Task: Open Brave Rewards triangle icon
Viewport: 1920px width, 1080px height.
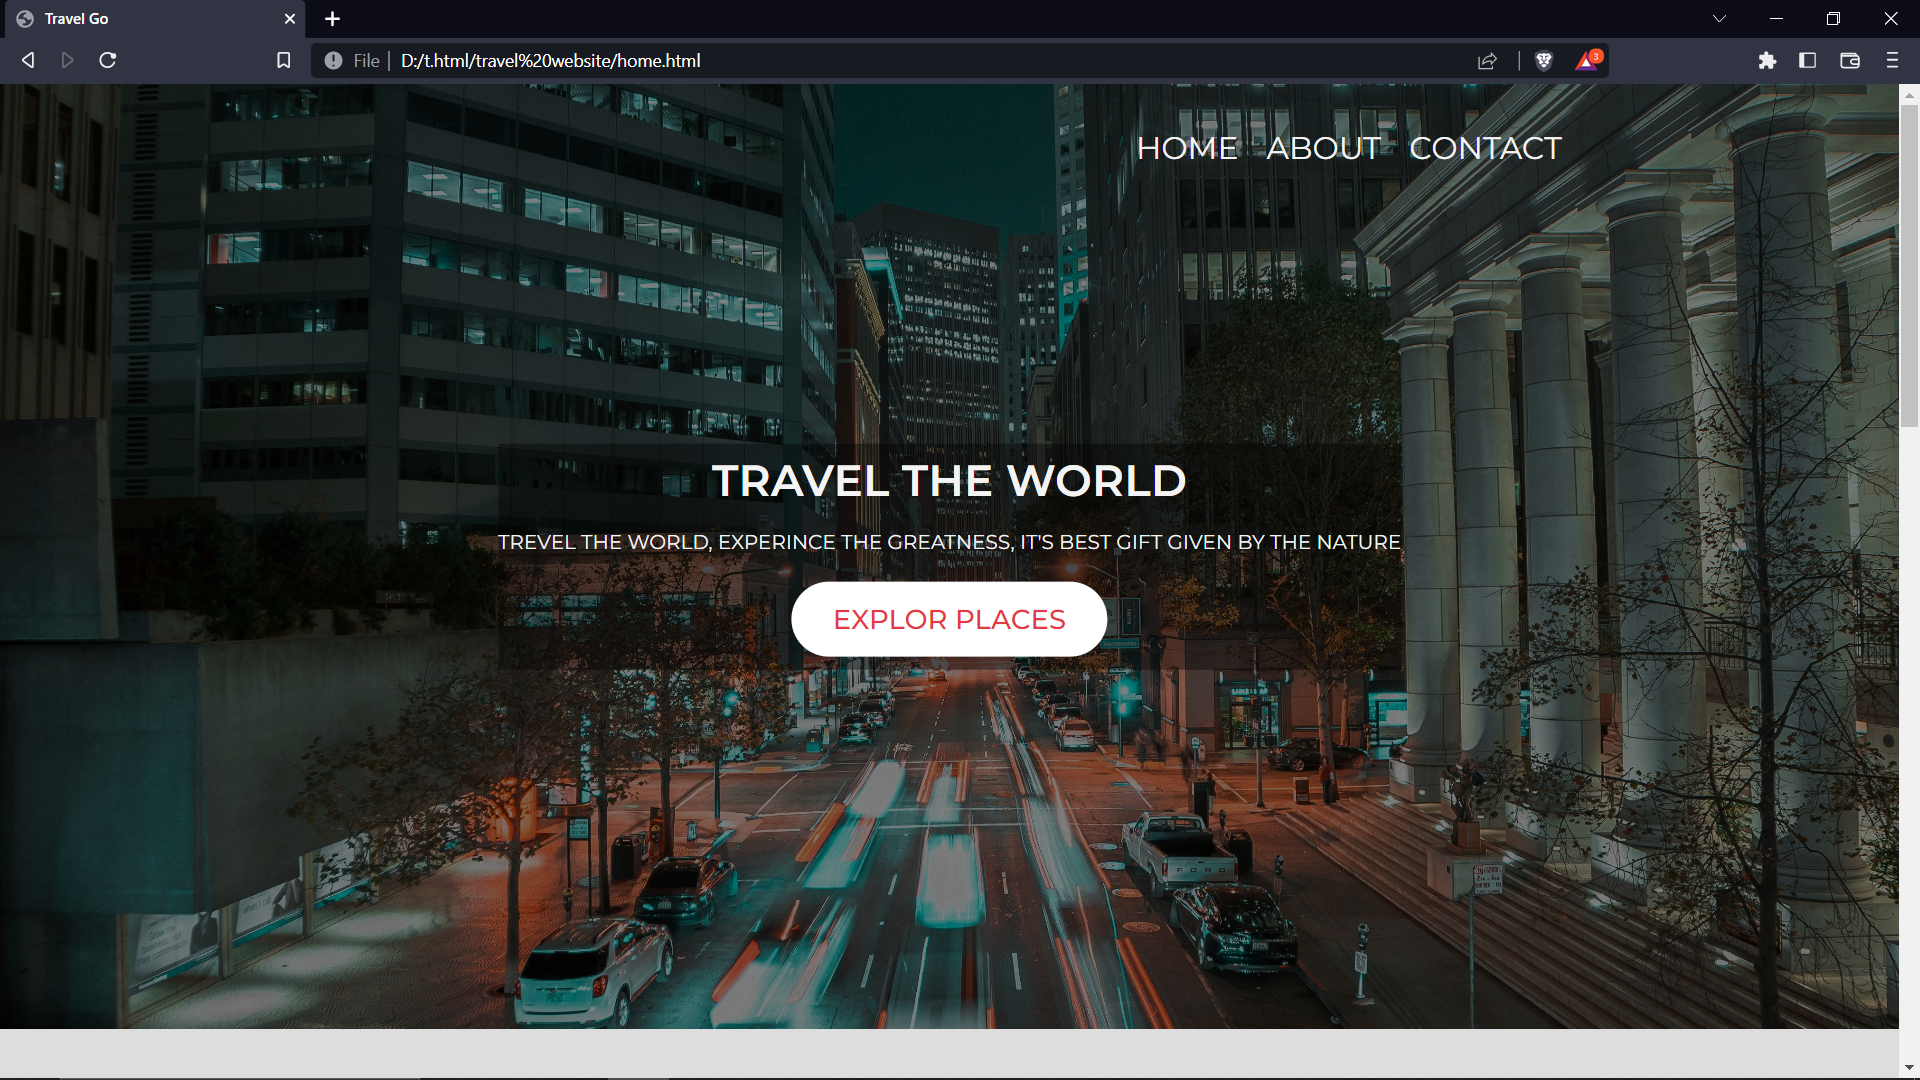Action: [x=1588, y=61]
